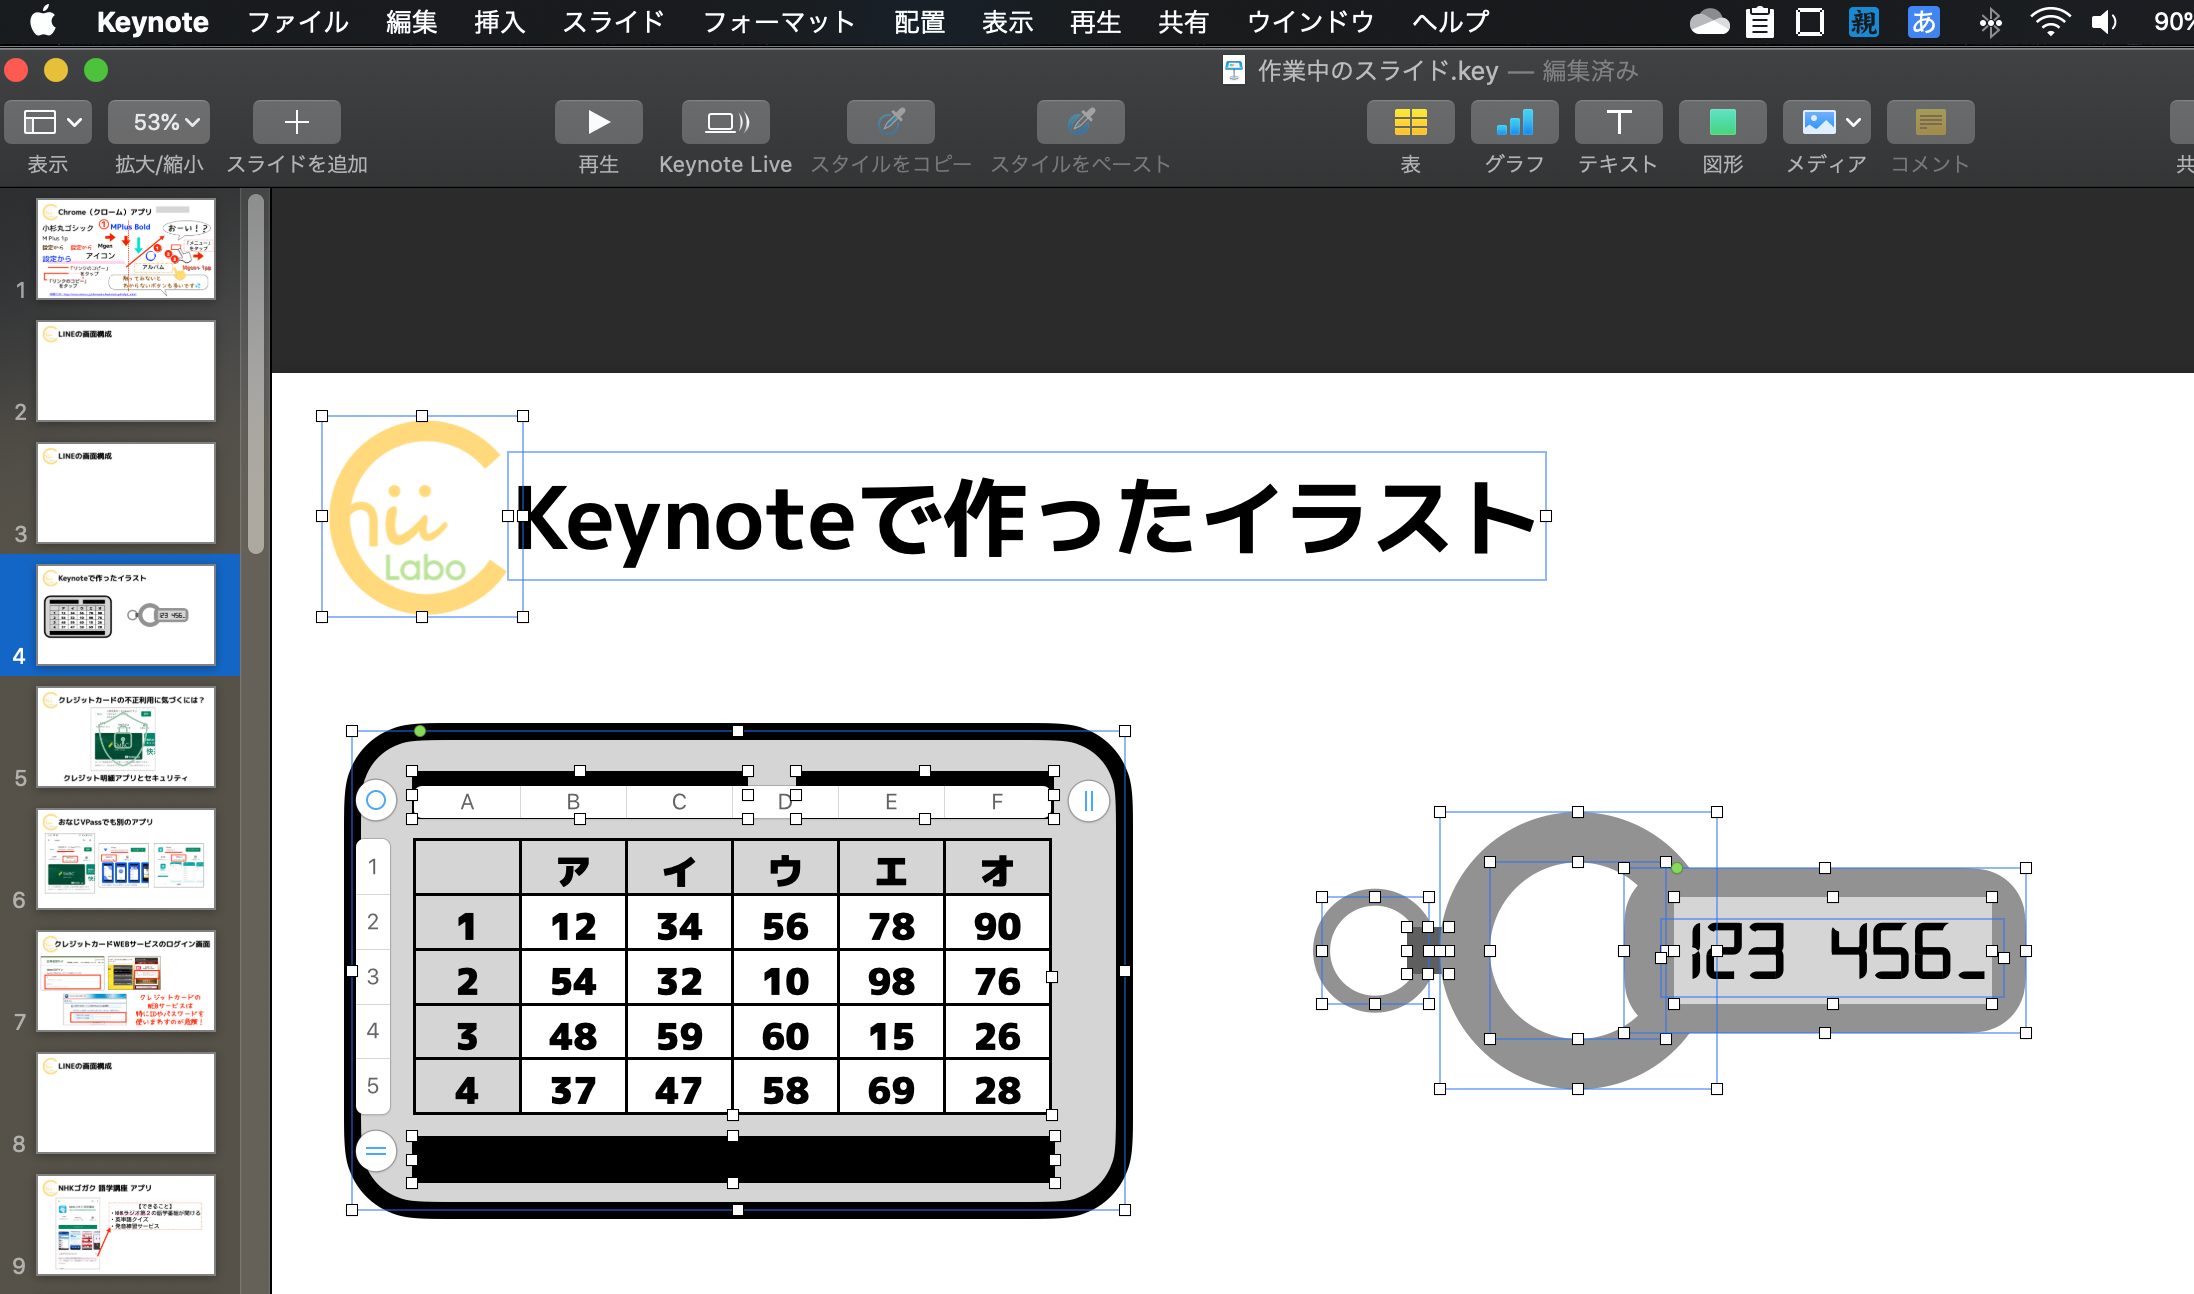
Task: Open the 表示 view options dropdown
Action: [x=48, y=122]
